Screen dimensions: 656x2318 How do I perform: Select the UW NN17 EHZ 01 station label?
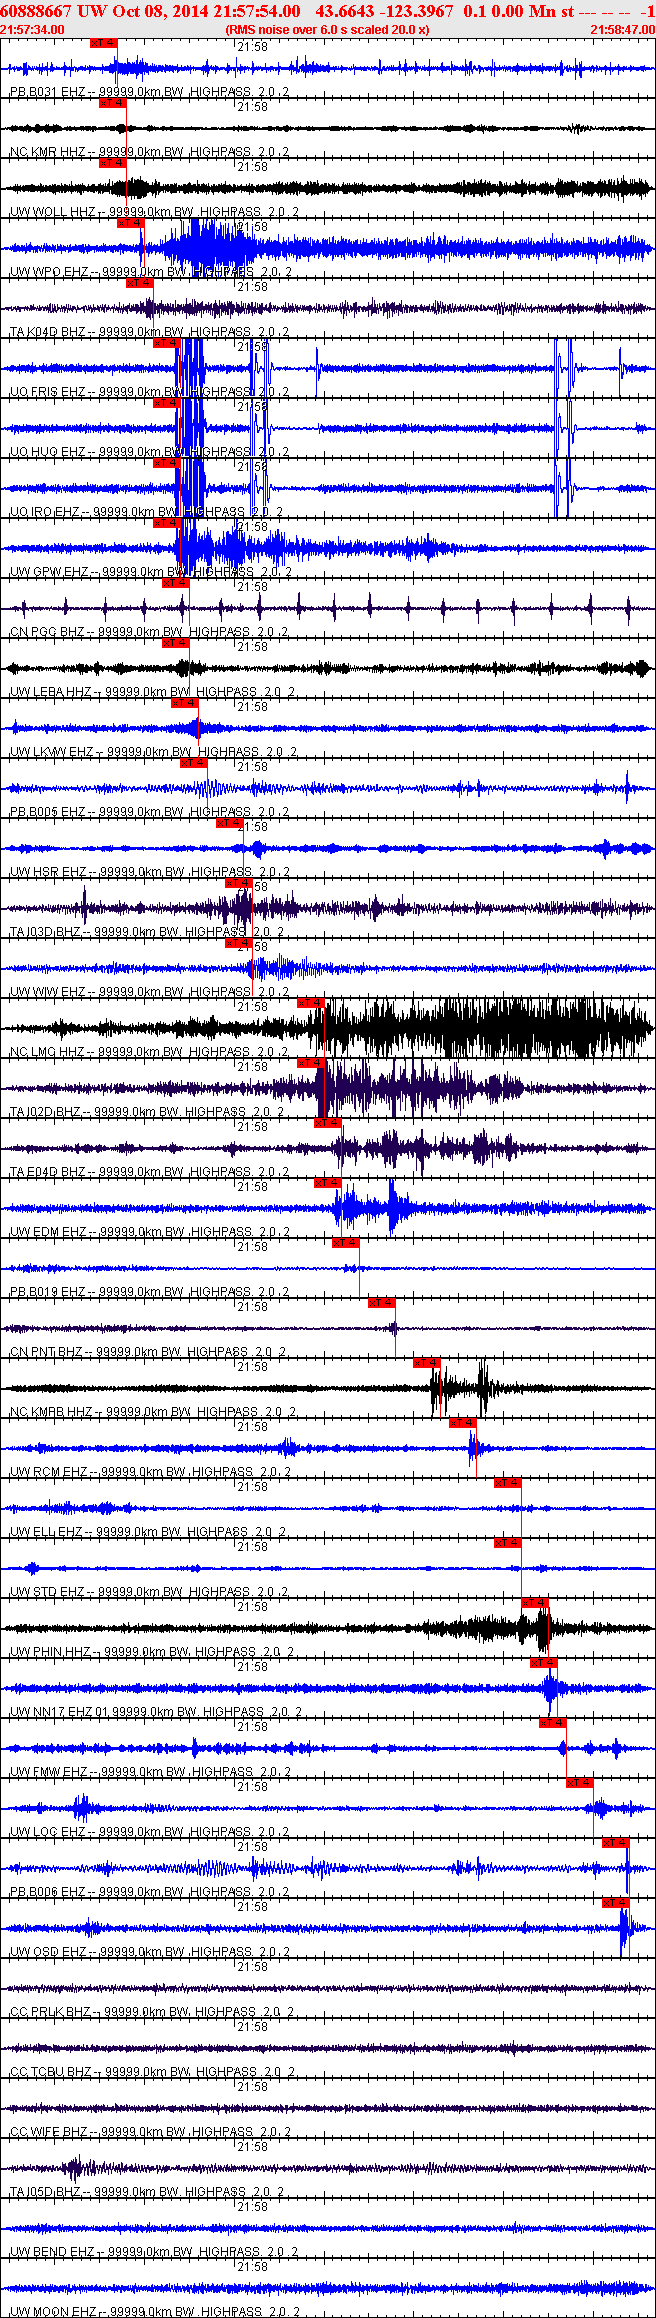pyautogui.click(x=157, y=1712)
